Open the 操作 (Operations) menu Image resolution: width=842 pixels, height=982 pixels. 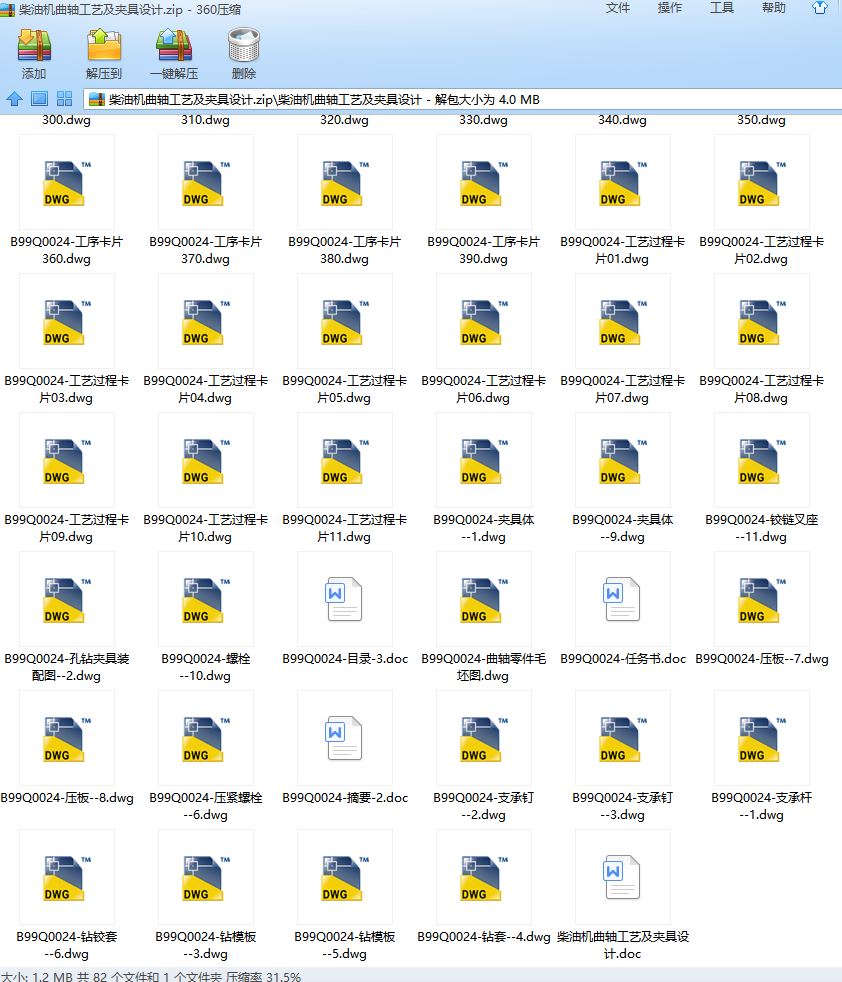pos(670,8)
